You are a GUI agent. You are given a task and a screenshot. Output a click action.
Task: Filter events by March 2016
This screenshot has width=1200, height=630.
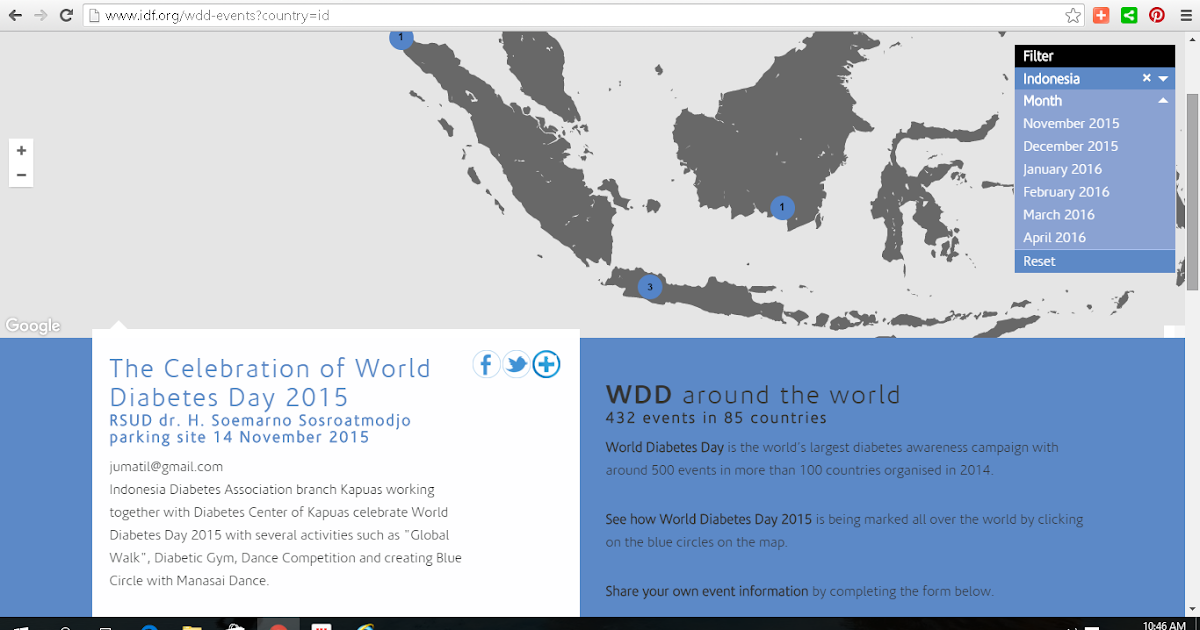[x=1059, y=215]
